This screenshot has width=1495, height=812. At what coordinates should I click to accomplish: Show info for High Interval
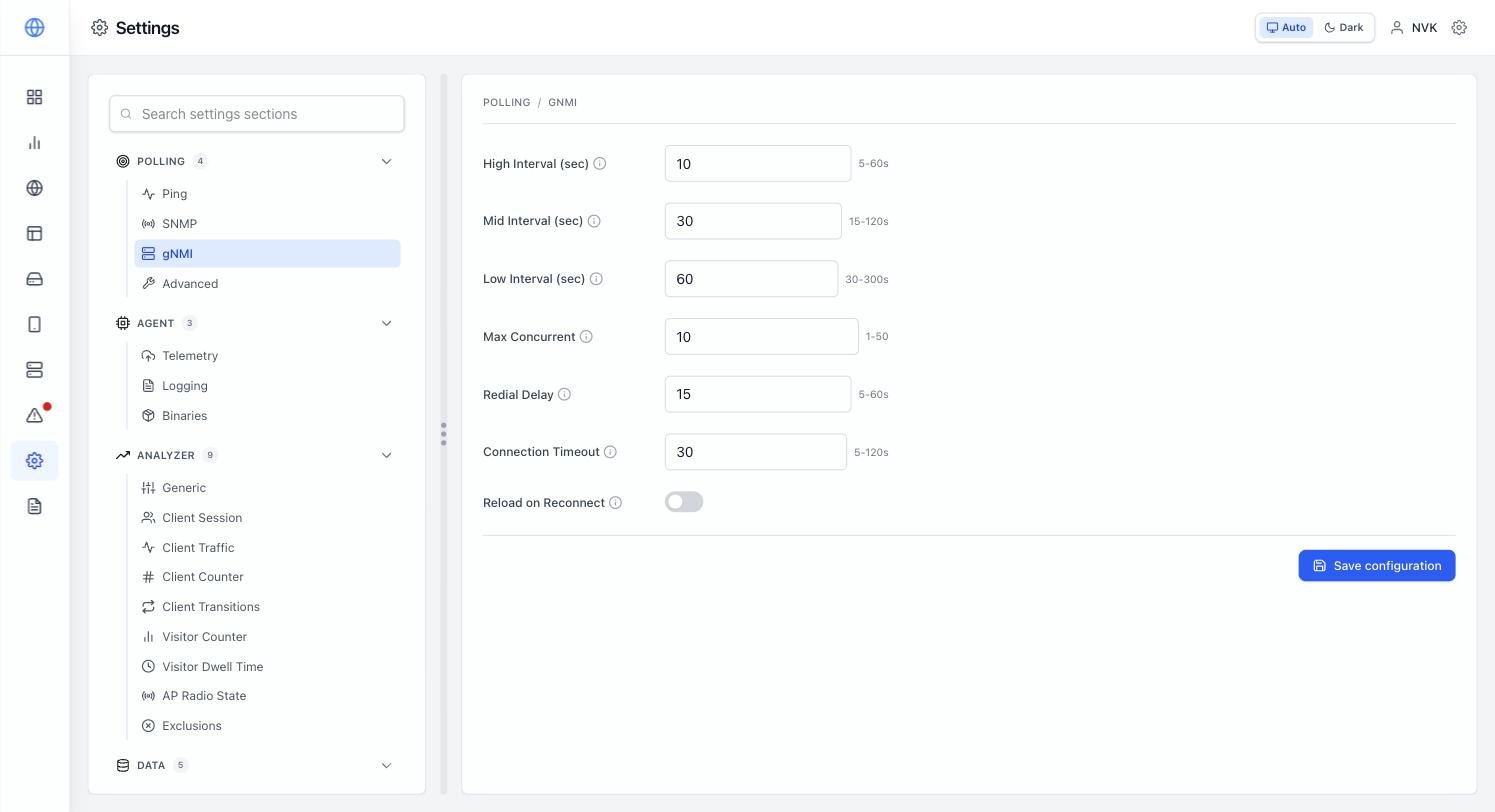600,163
